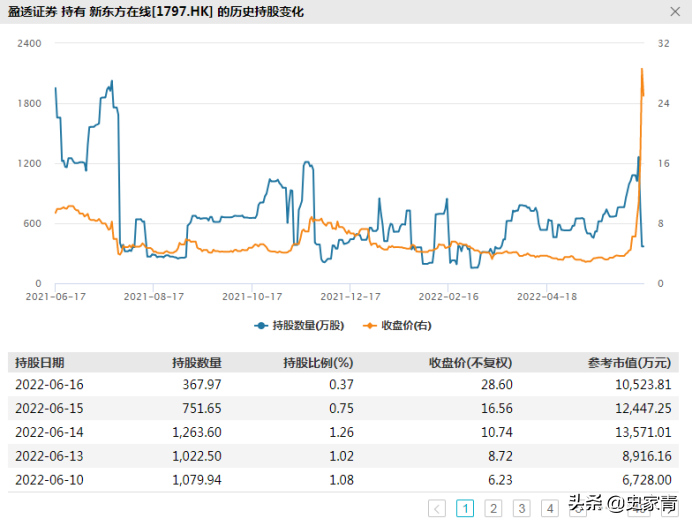
Task: Select the 2022-06-13 date cell
Action: pyautogui.click(x=49, y=456)
